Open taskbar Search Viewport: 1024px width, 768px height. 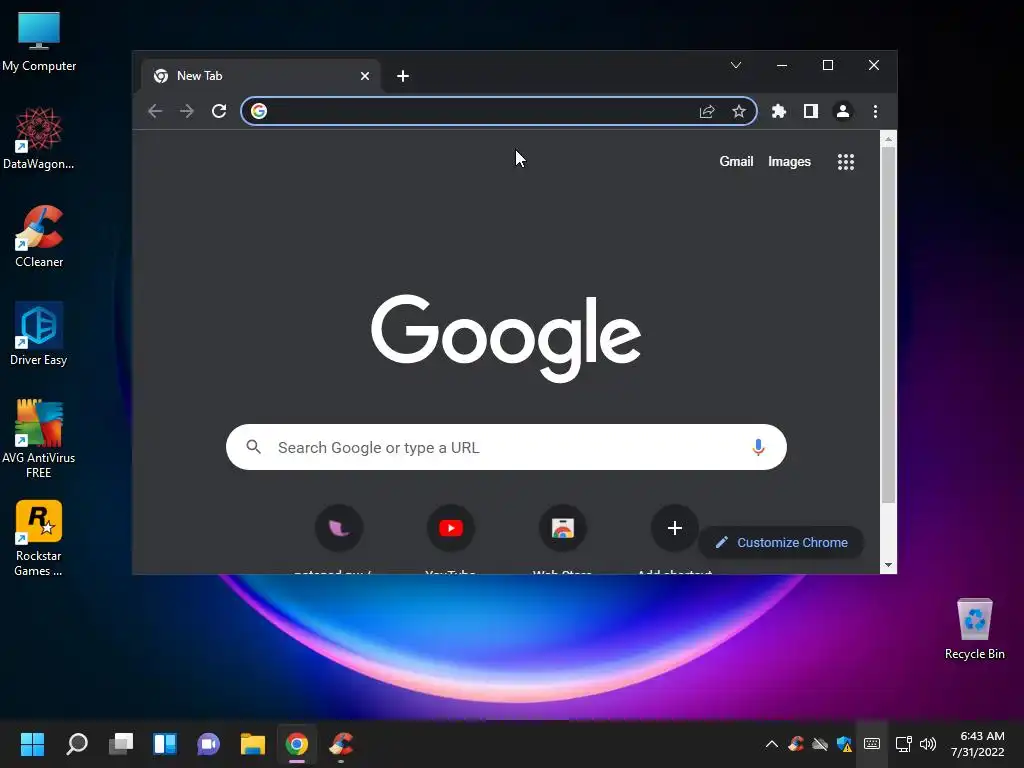pyautogui.click(x=76, y=744)
